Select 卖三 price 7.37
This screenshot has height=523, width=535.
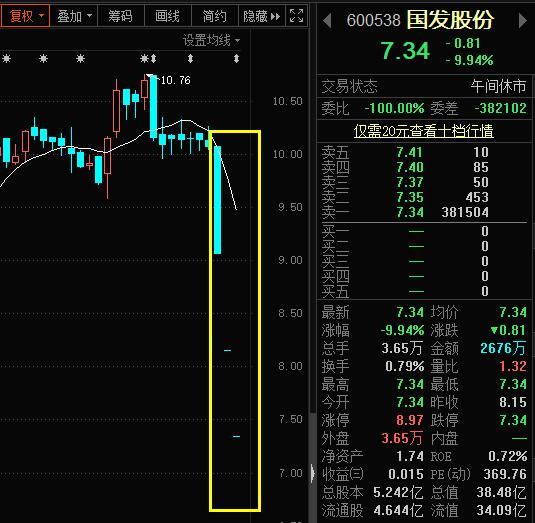point(410,182)
